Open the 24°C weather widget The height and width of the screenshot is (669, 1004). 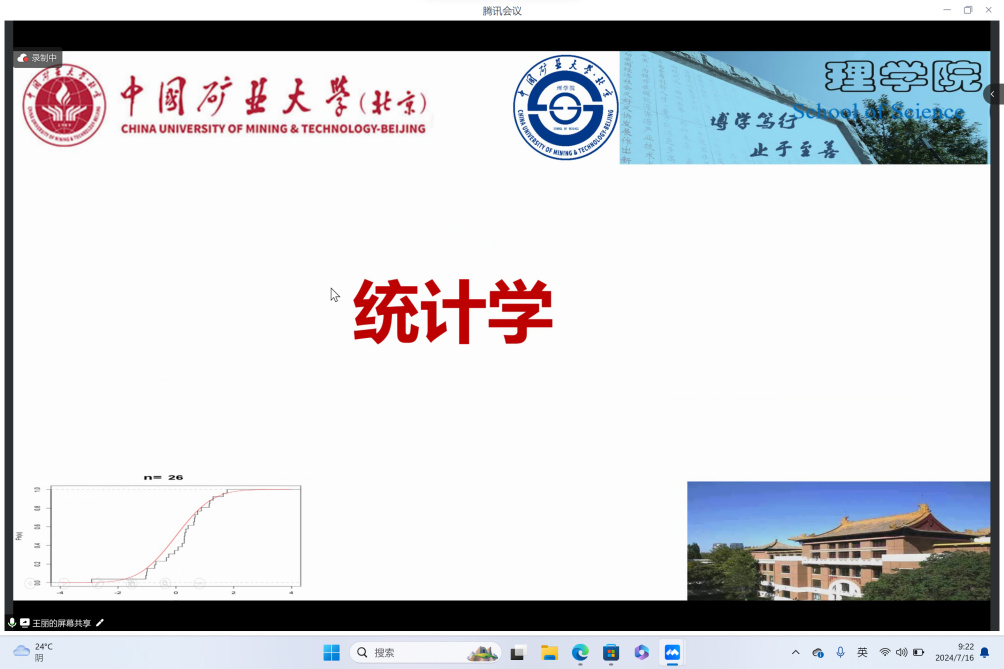(35, 653)
